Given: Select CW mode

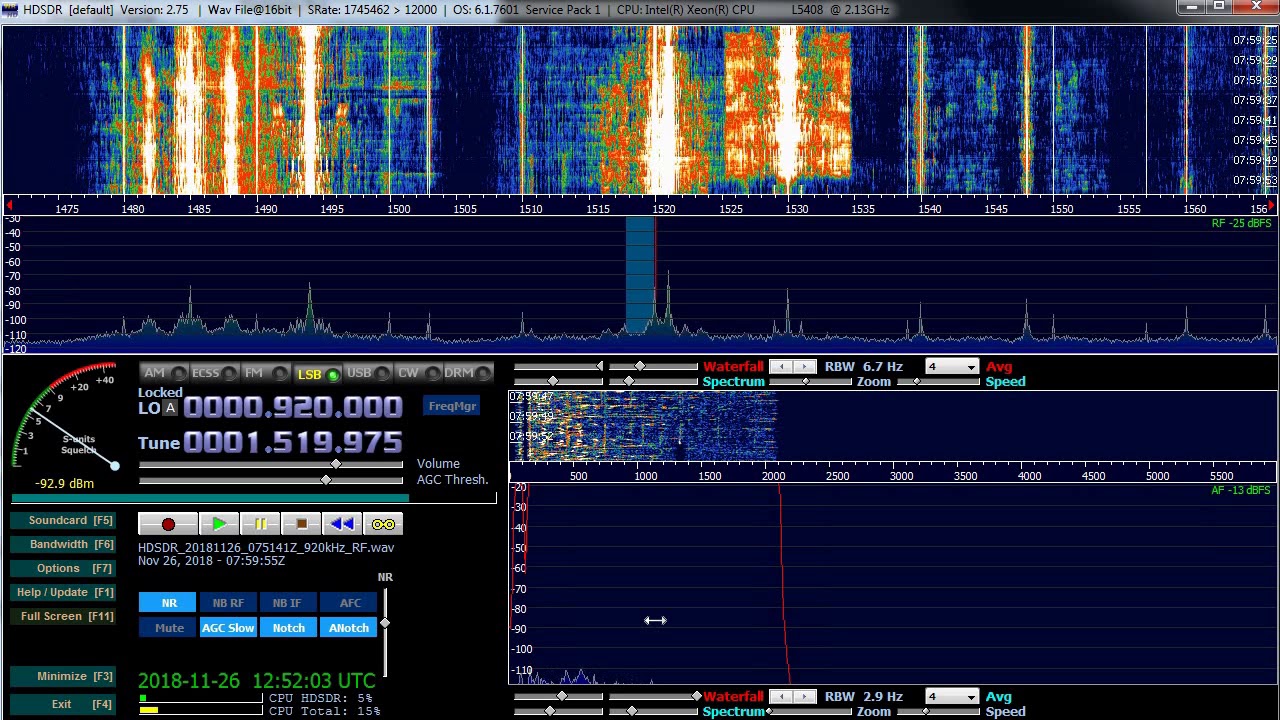Looking at the screenshot, I should pyautogui.click(x=418, y=373).
